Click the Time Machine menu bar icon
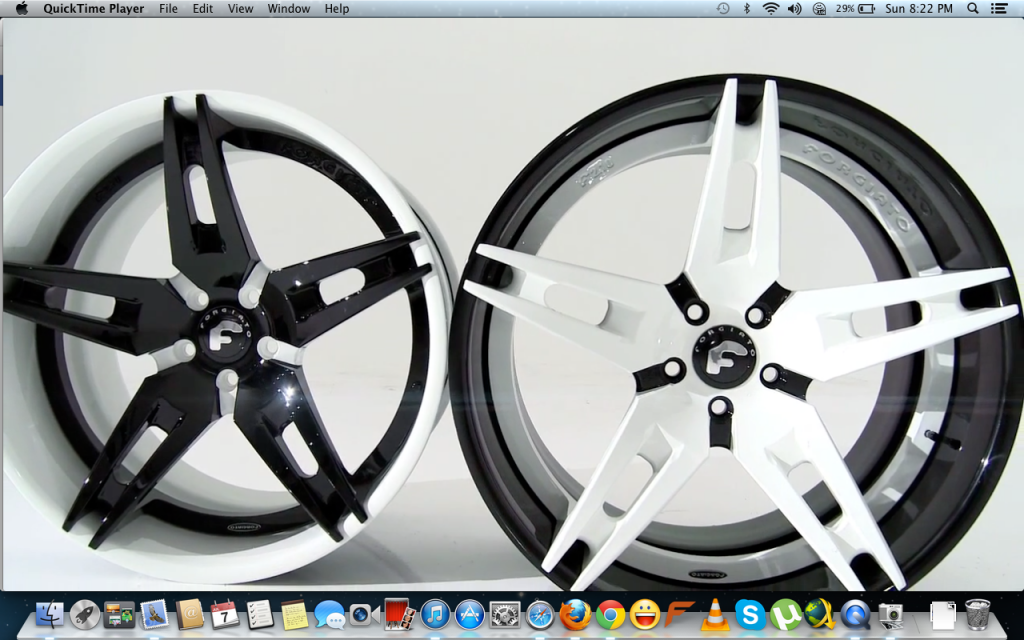The image size is (1024, 640). (723, 8)
